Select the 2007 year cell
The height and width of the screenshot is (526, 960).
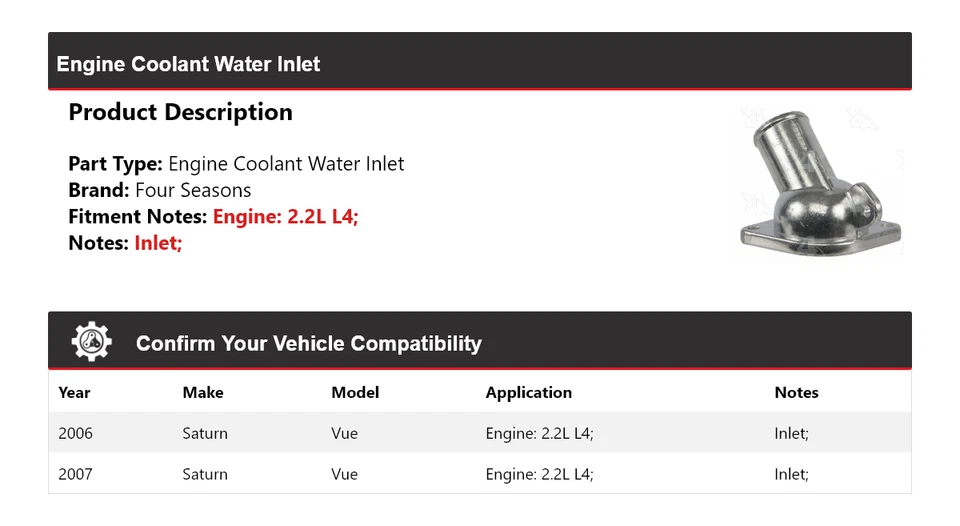[x=75, y=474]
